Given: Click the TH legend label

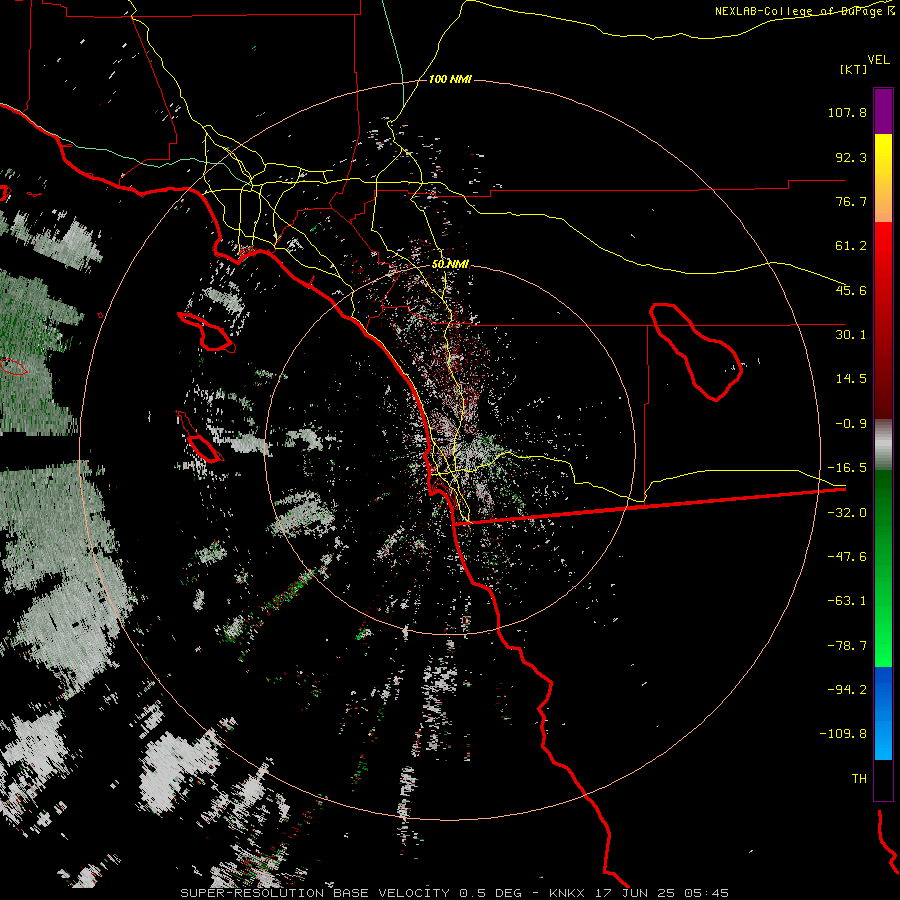Looking at the screenshot, I should coord(859,779).
